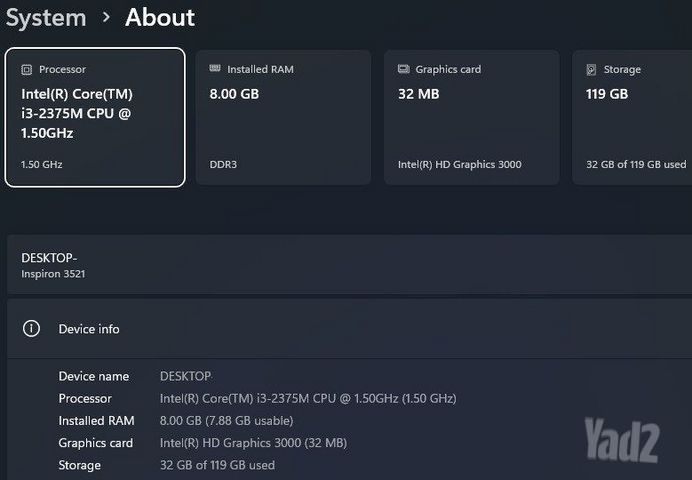The height and width of the screenshot is (480, 692).
Task: Click the Installed RAM memory icon
Action: pyautogui.click(x=215, y=68)
